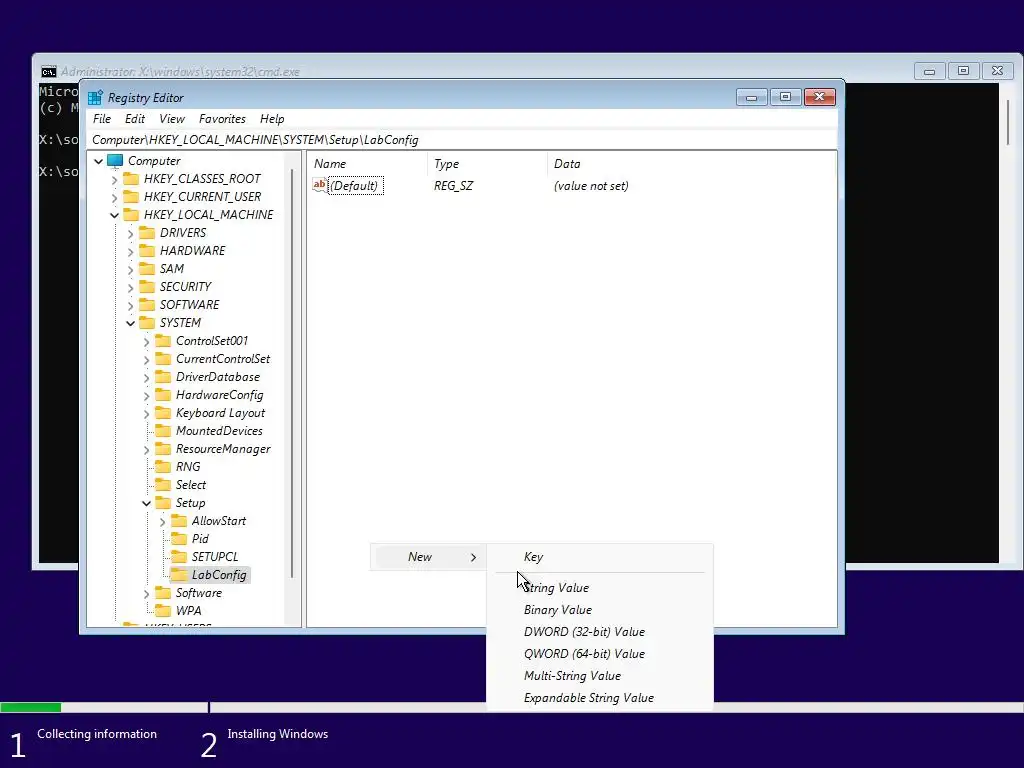The image size is (1024, 768).
Task: Maximize the Registry Editor window
Action: (786, 97)
